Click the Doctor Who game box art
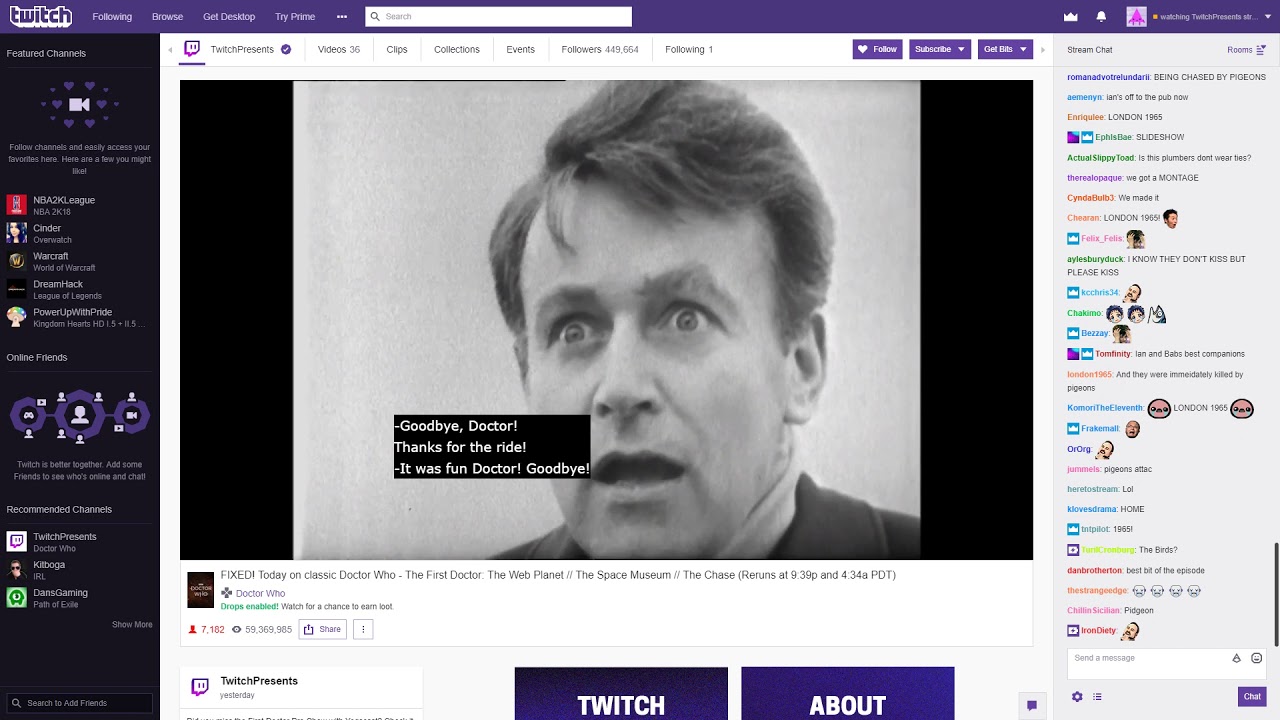The height and width of the screenshot is (720, 1280). click(x=201, y=590)
